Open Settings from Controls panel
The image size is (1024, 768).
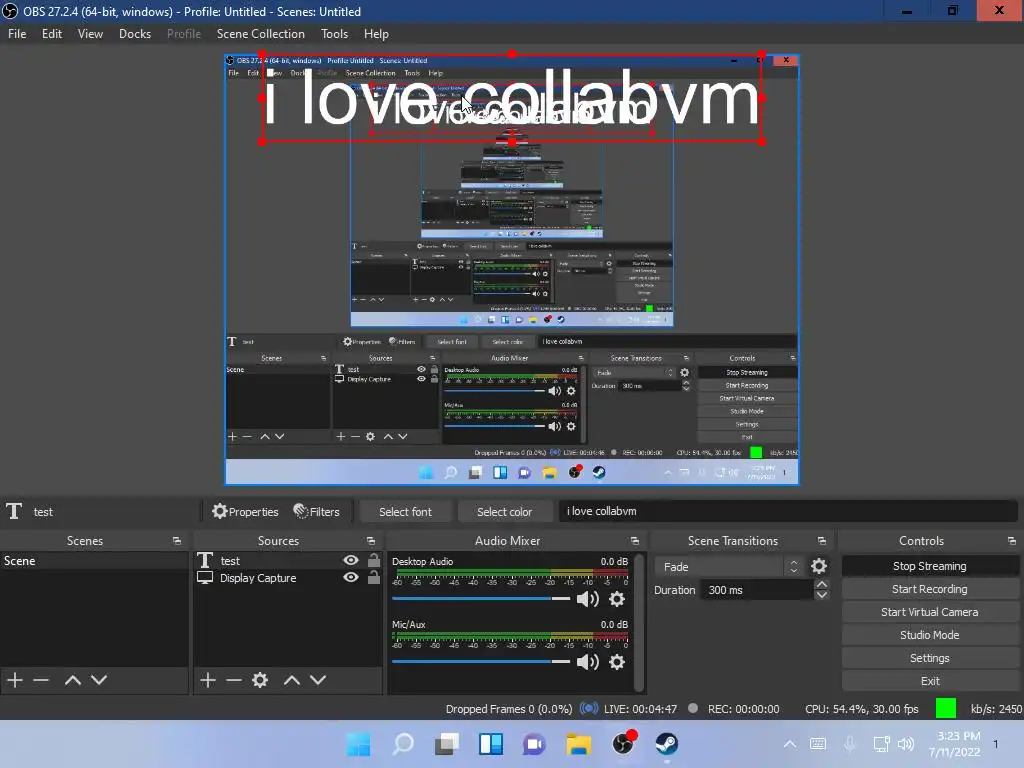click(x=929, y=658)
